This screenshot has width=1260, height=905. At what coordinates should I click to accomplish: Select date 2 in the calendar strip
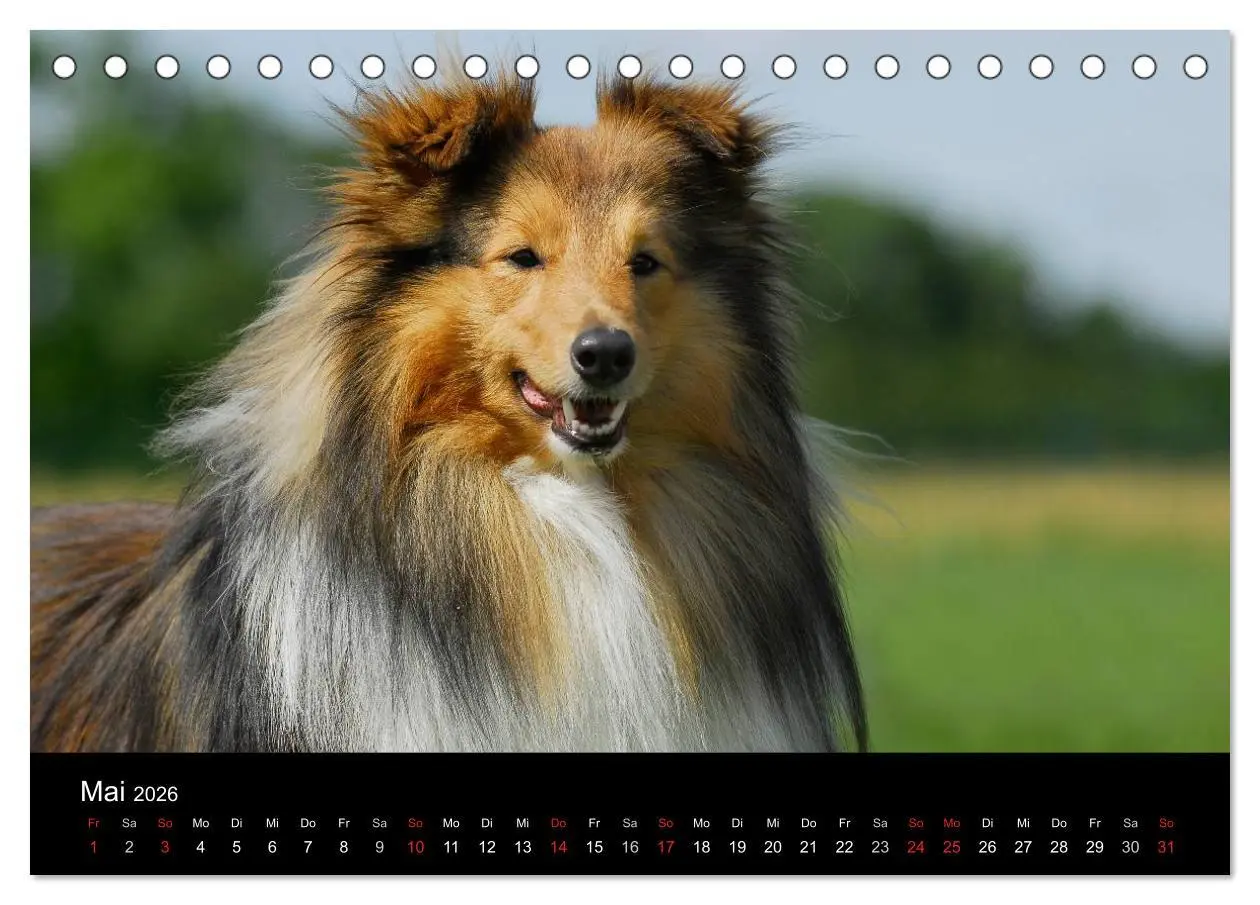coord(129,847)
